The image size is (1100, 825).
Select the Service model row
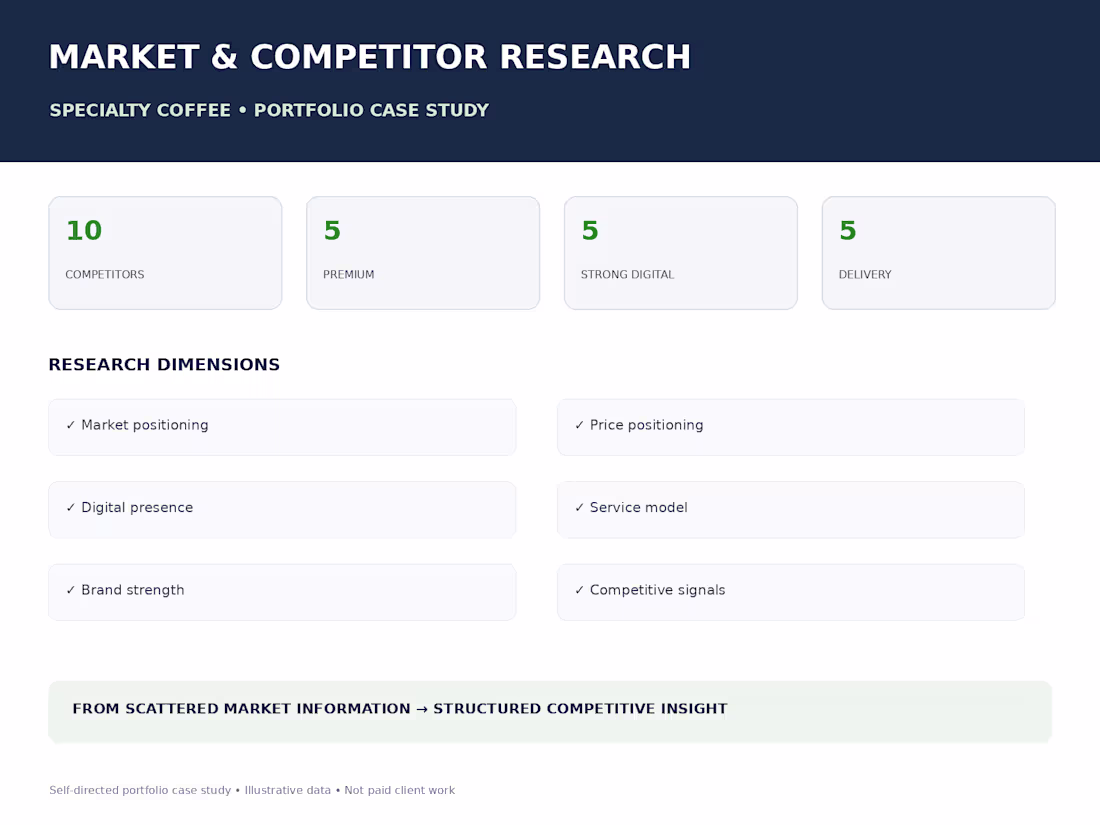point(791,510)
